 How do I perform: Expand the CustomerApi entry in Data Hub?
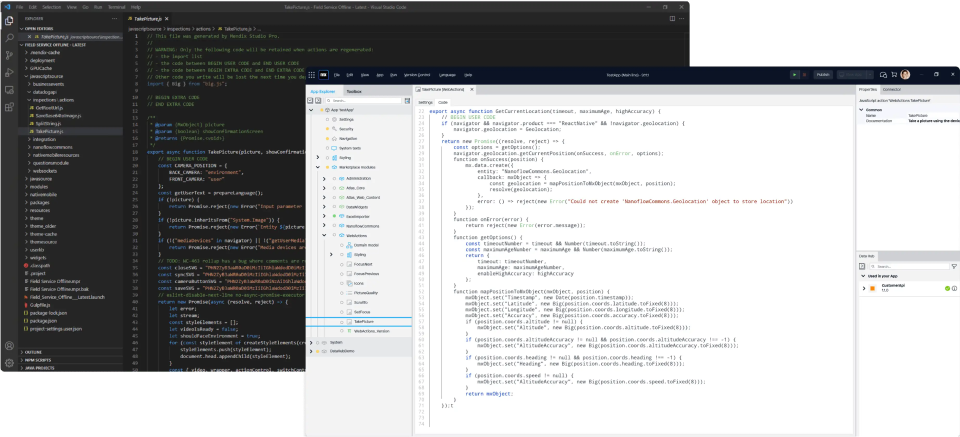point(864,288)
